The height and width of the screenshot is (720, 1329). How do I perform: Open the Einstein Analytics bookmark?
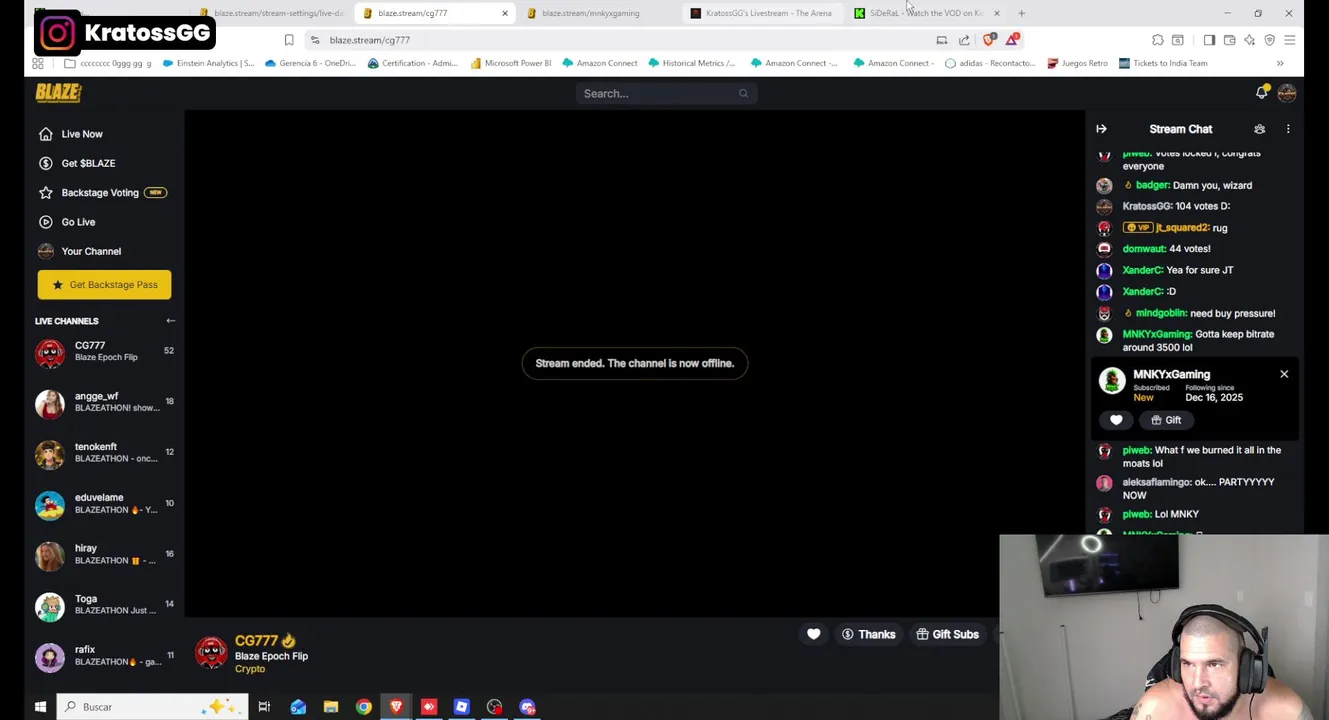[x=207, y=63]
